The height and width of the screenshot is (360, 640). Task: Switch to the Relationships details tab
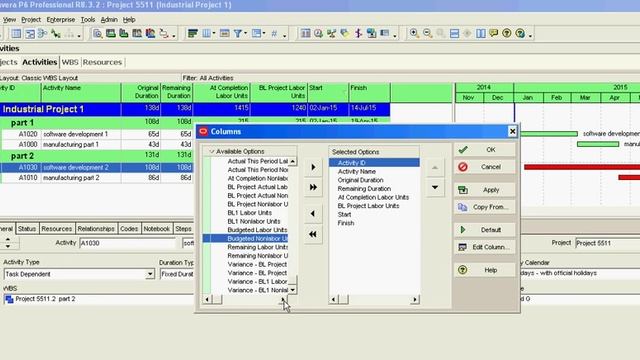tap(96, 229)
